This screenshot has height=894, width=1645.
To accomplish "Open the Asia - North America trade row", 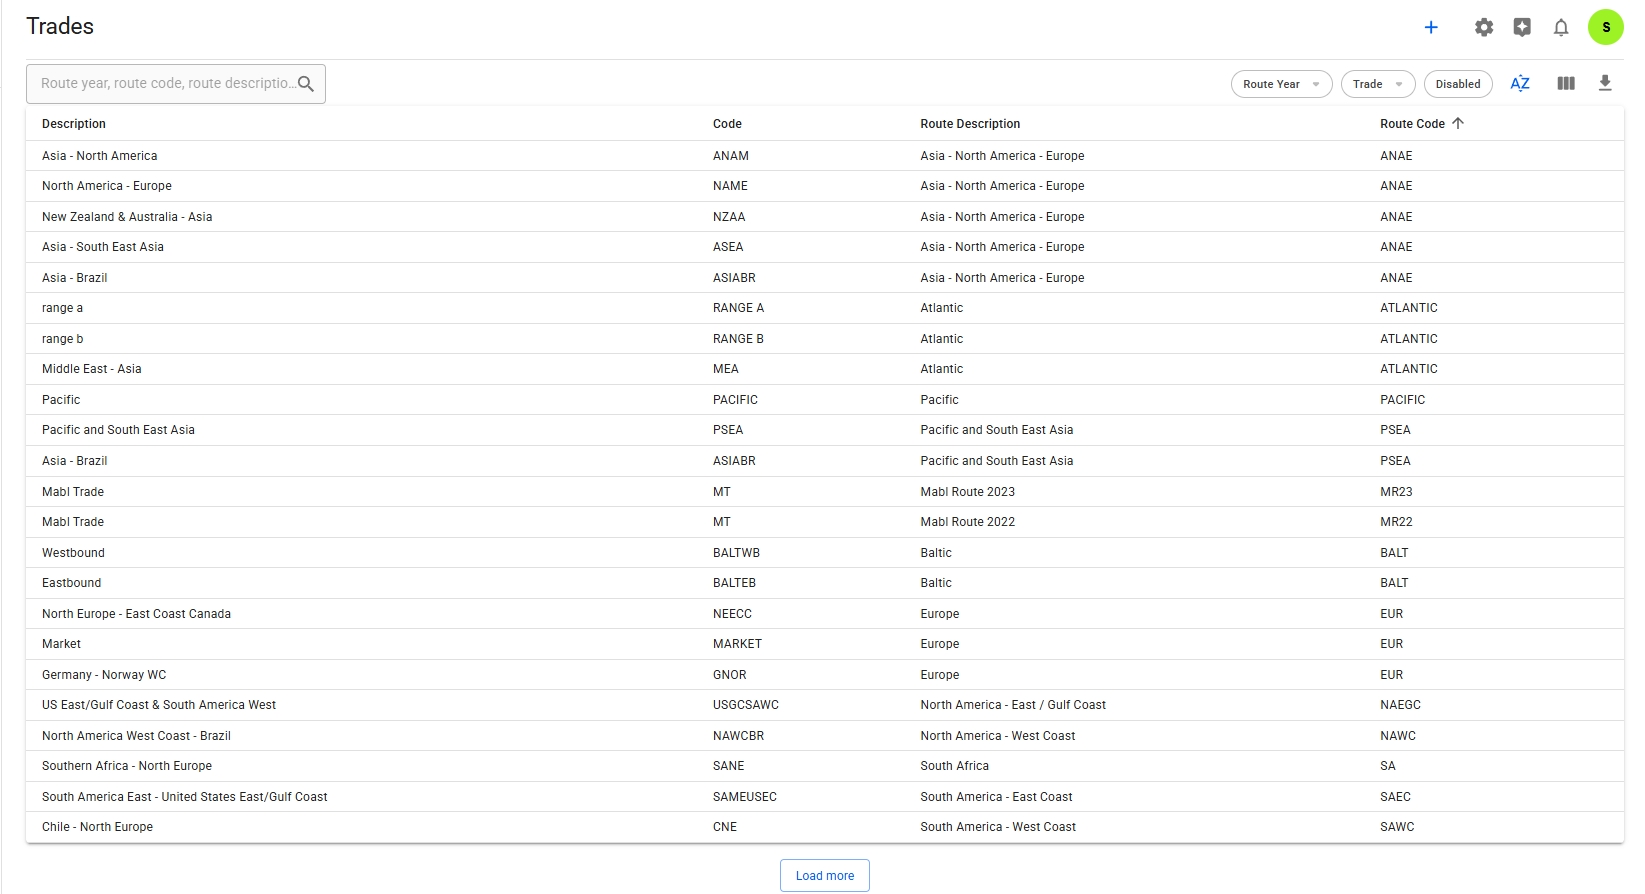I will click(x=100, y=156).
